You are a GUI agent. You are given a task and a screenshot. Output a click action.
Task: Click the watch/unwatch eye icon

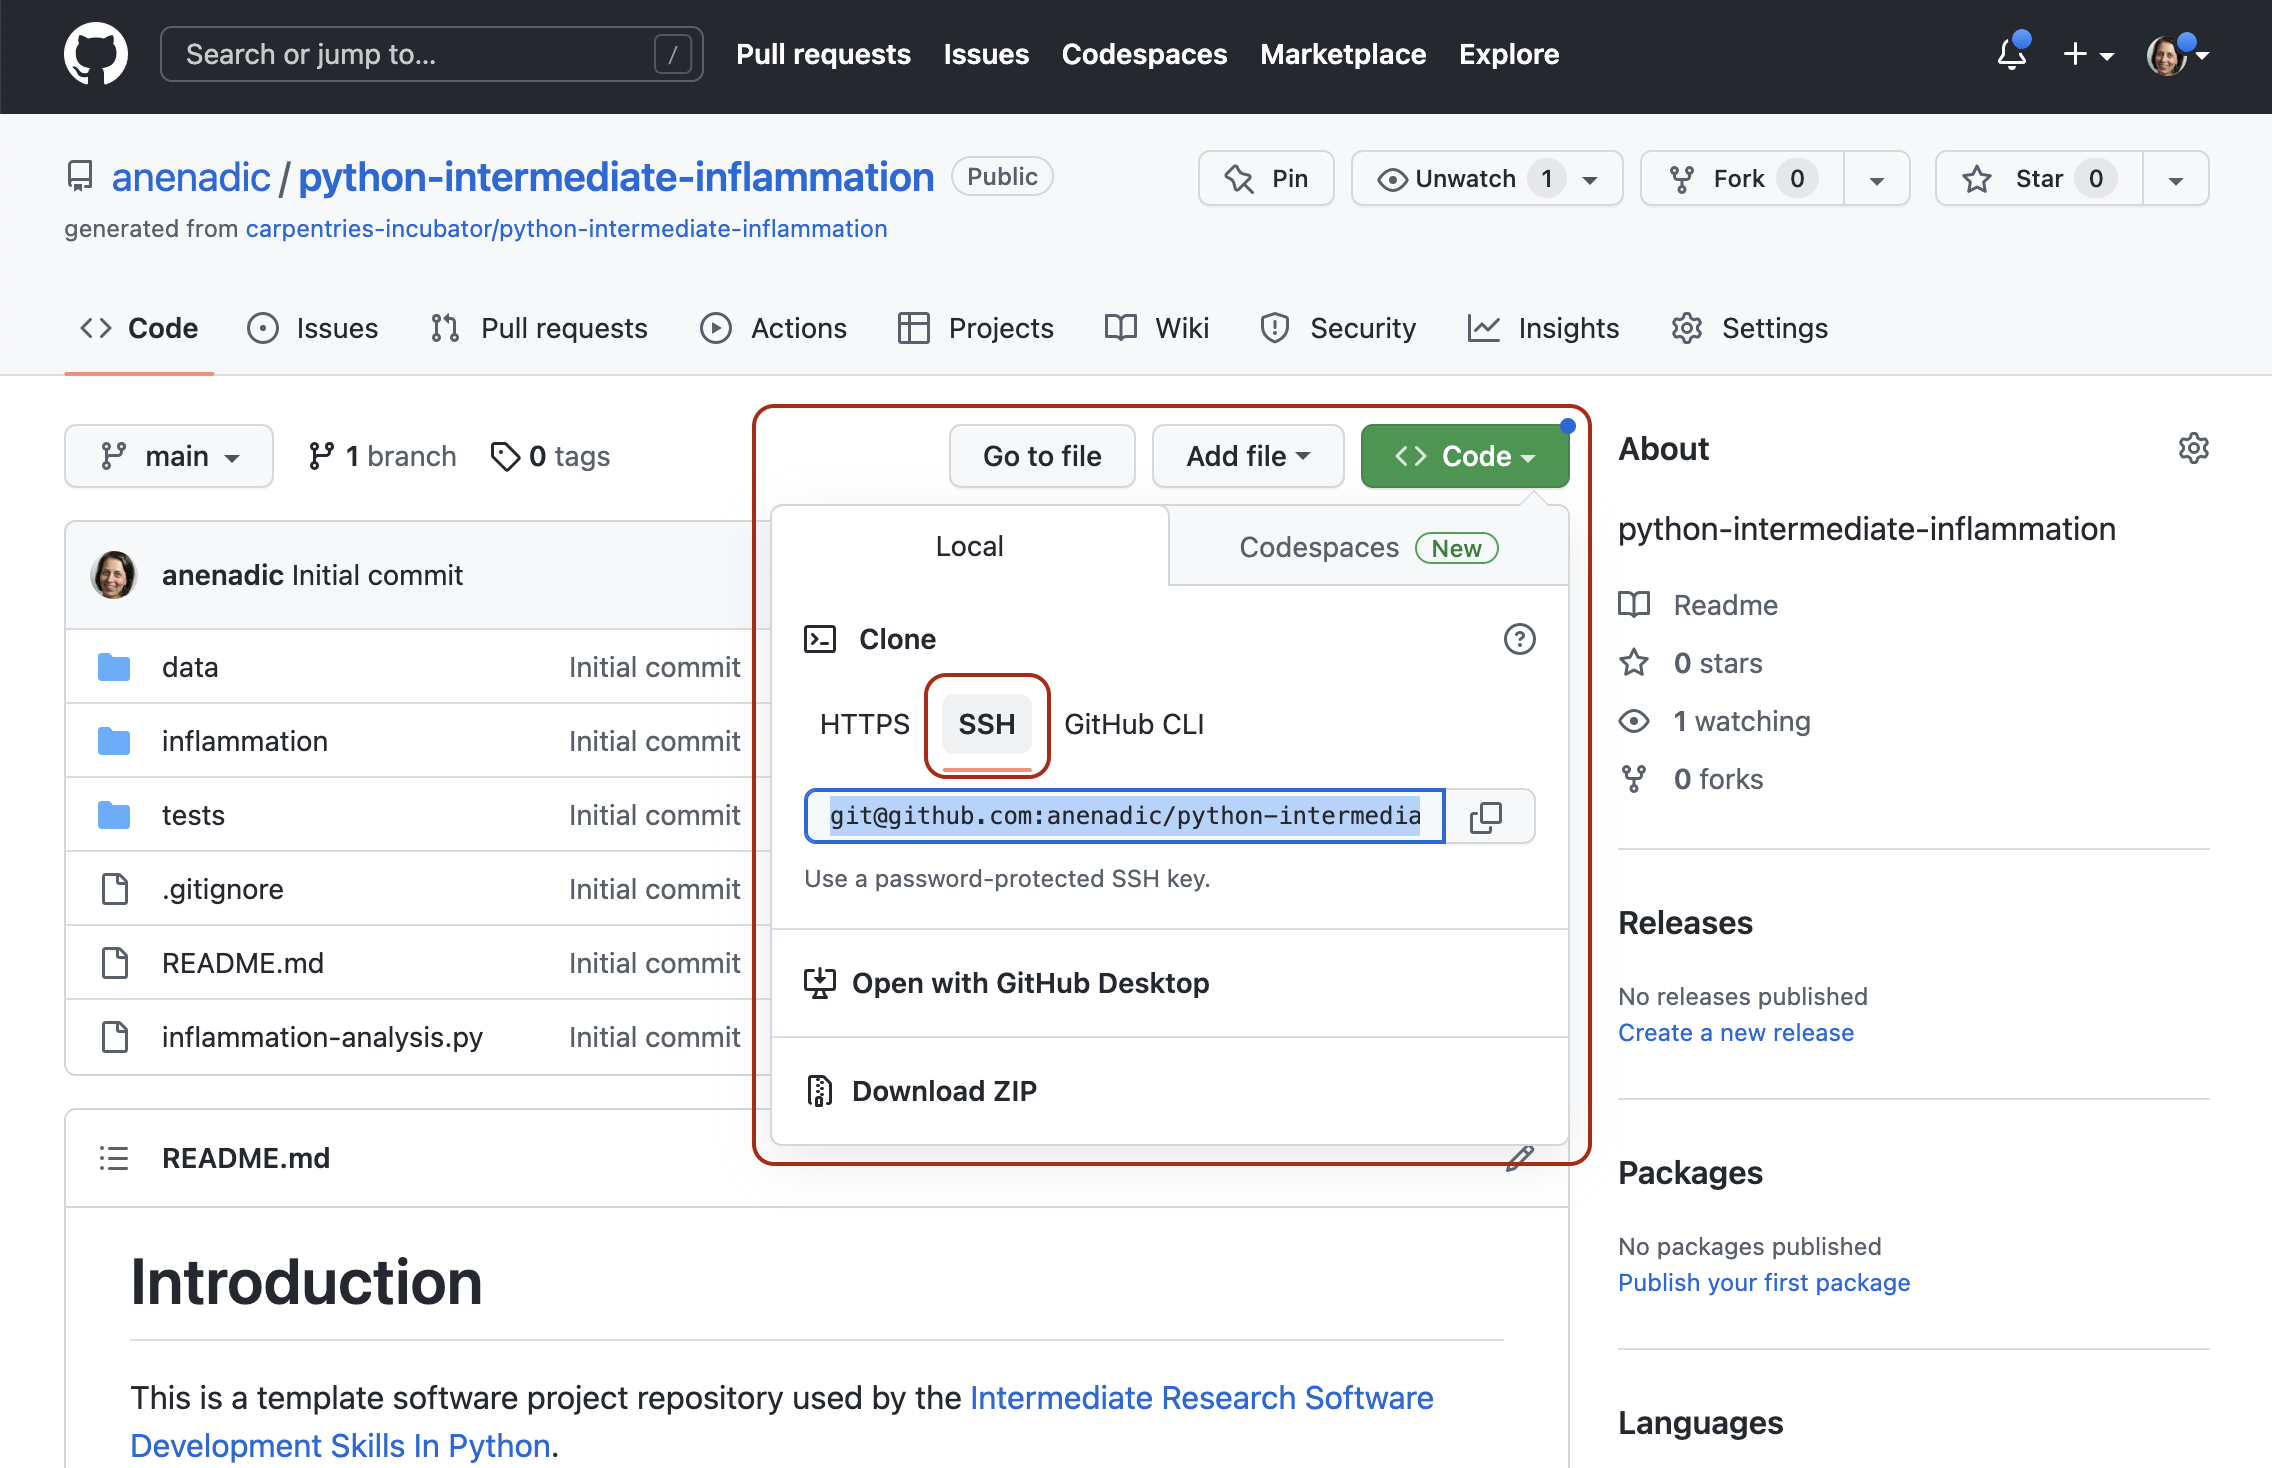[x=1389, y=177]
